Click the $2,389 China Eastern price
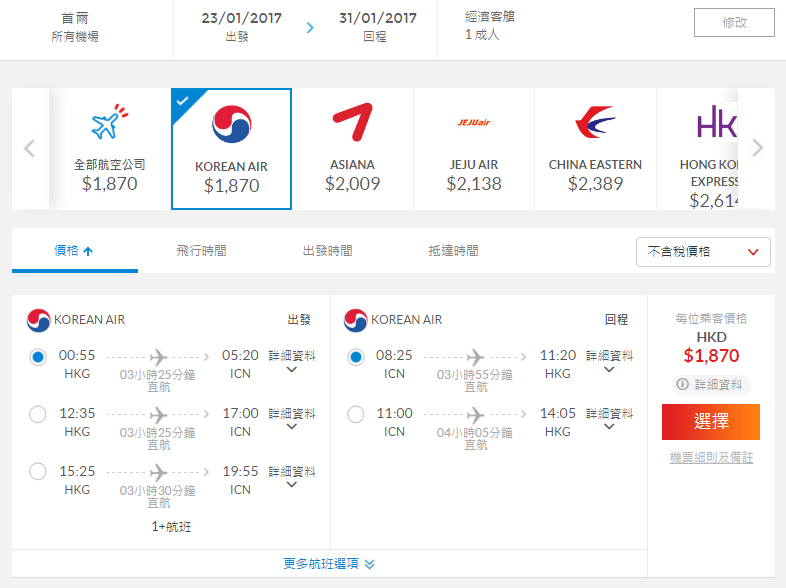This screenshot has width=786, height=588. (x=595, y=184)
